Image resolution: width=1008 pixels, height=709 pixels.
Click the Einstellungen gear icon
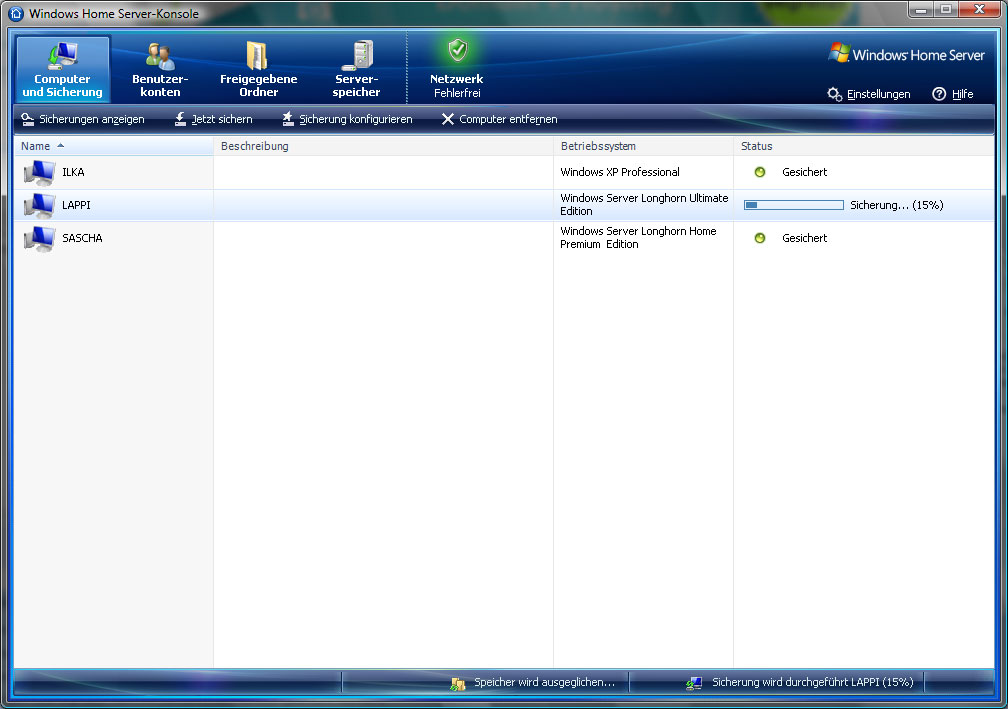834,94
